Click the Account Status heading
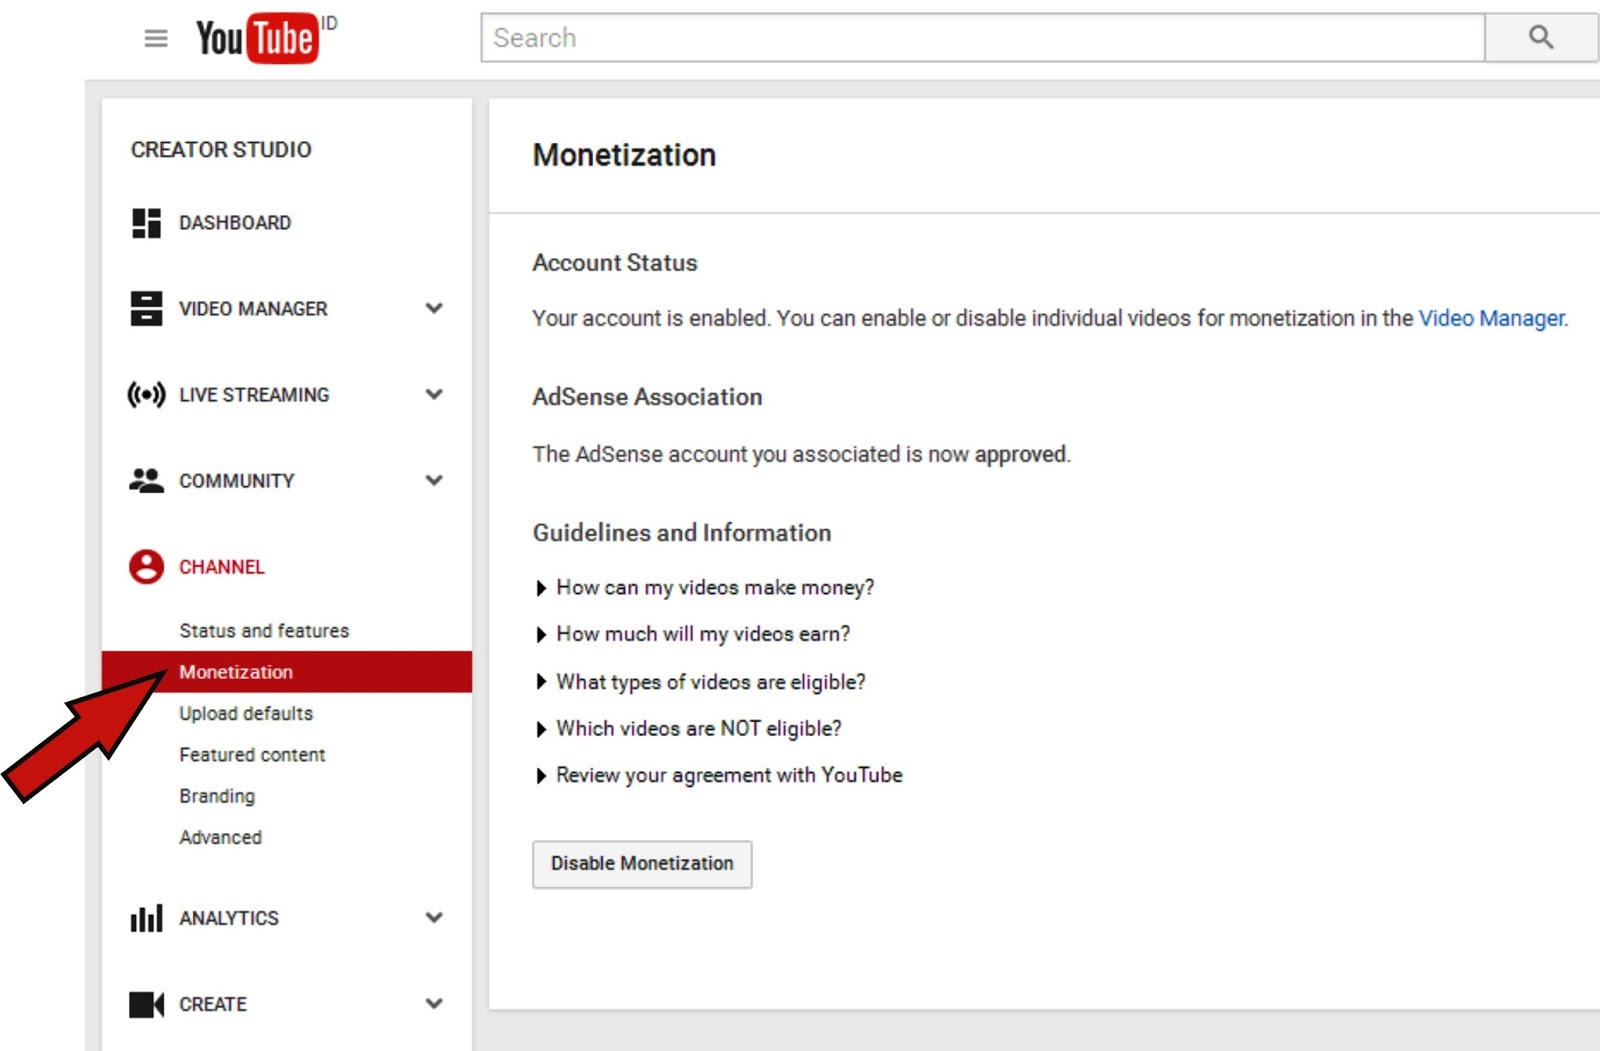Screen dimensions: 1600x1051 [615, 263]
